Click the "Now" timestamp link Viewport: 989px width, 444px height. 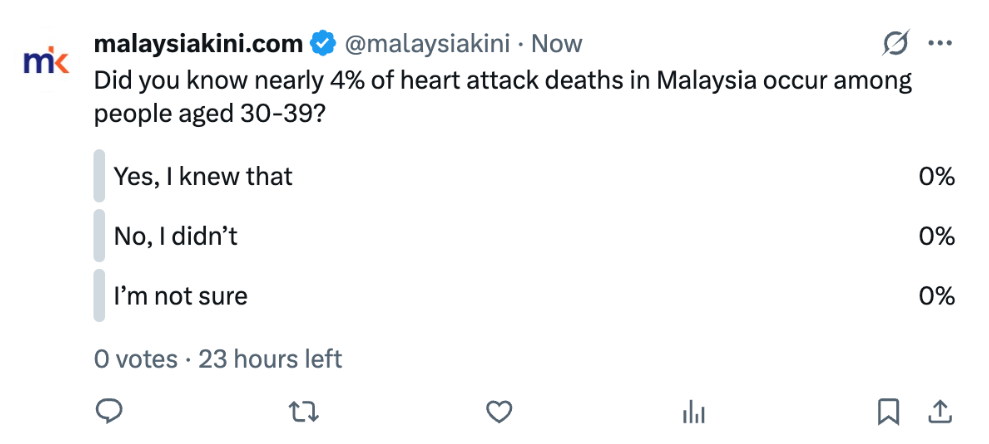pos(557,44)
